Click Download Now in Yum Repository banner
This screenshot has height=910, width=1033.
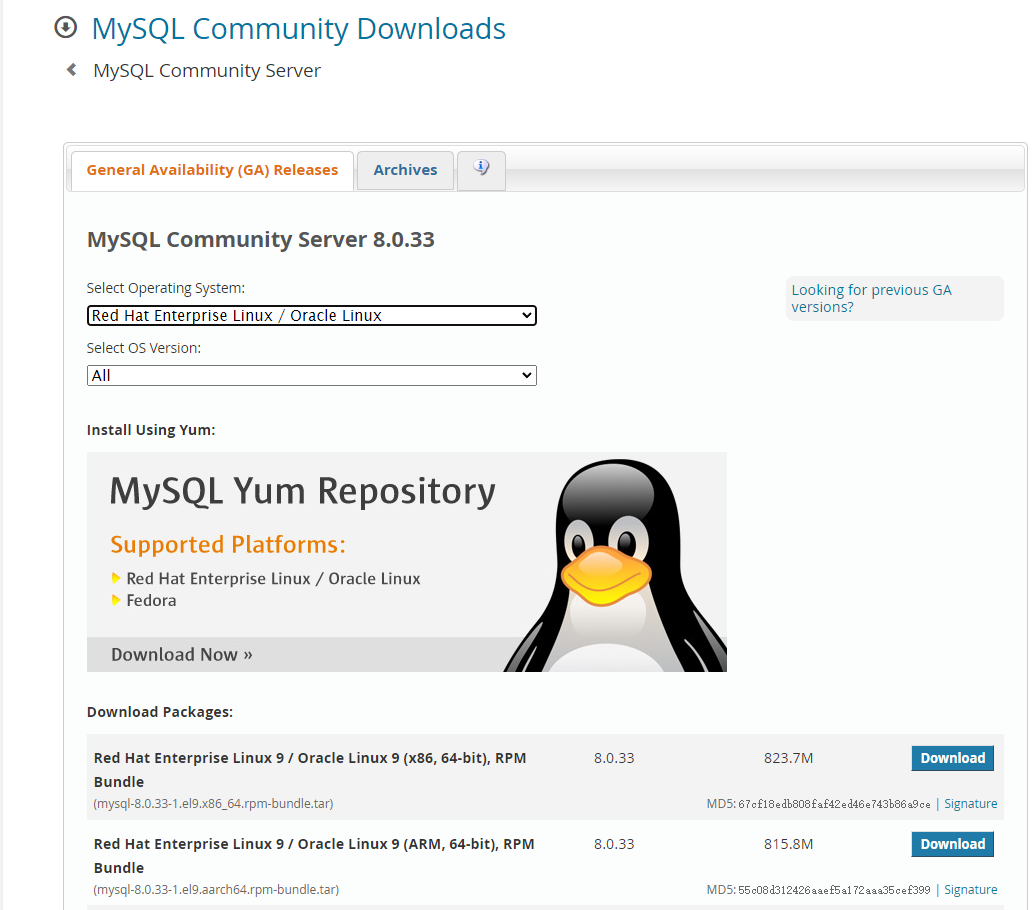[182, 654]
